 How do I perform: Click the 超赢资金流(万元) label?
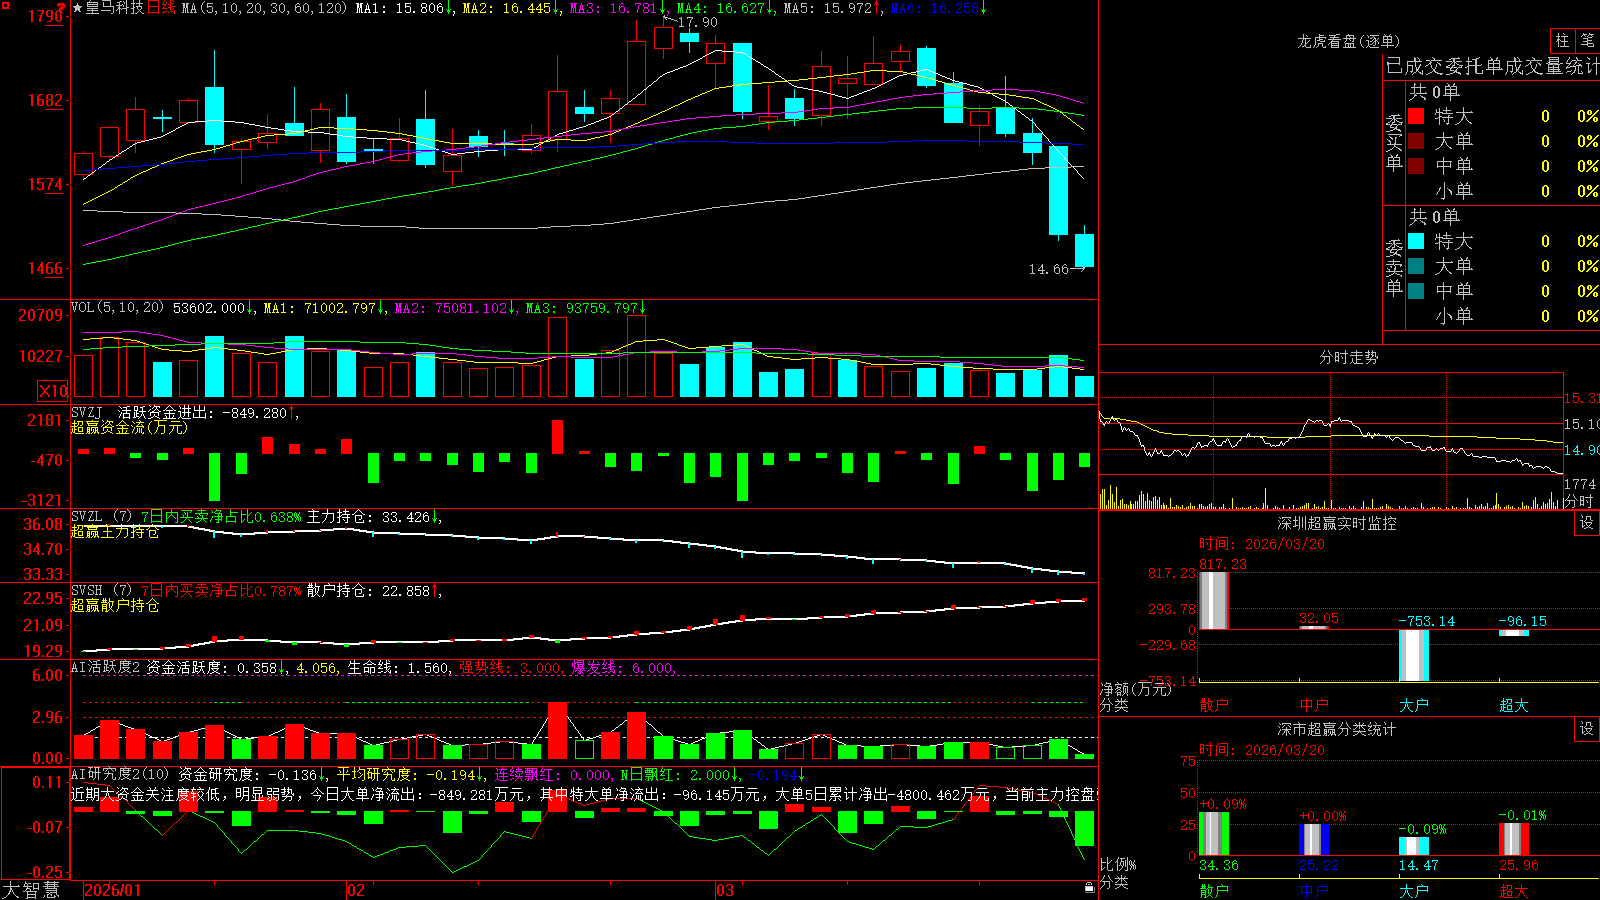129,427
